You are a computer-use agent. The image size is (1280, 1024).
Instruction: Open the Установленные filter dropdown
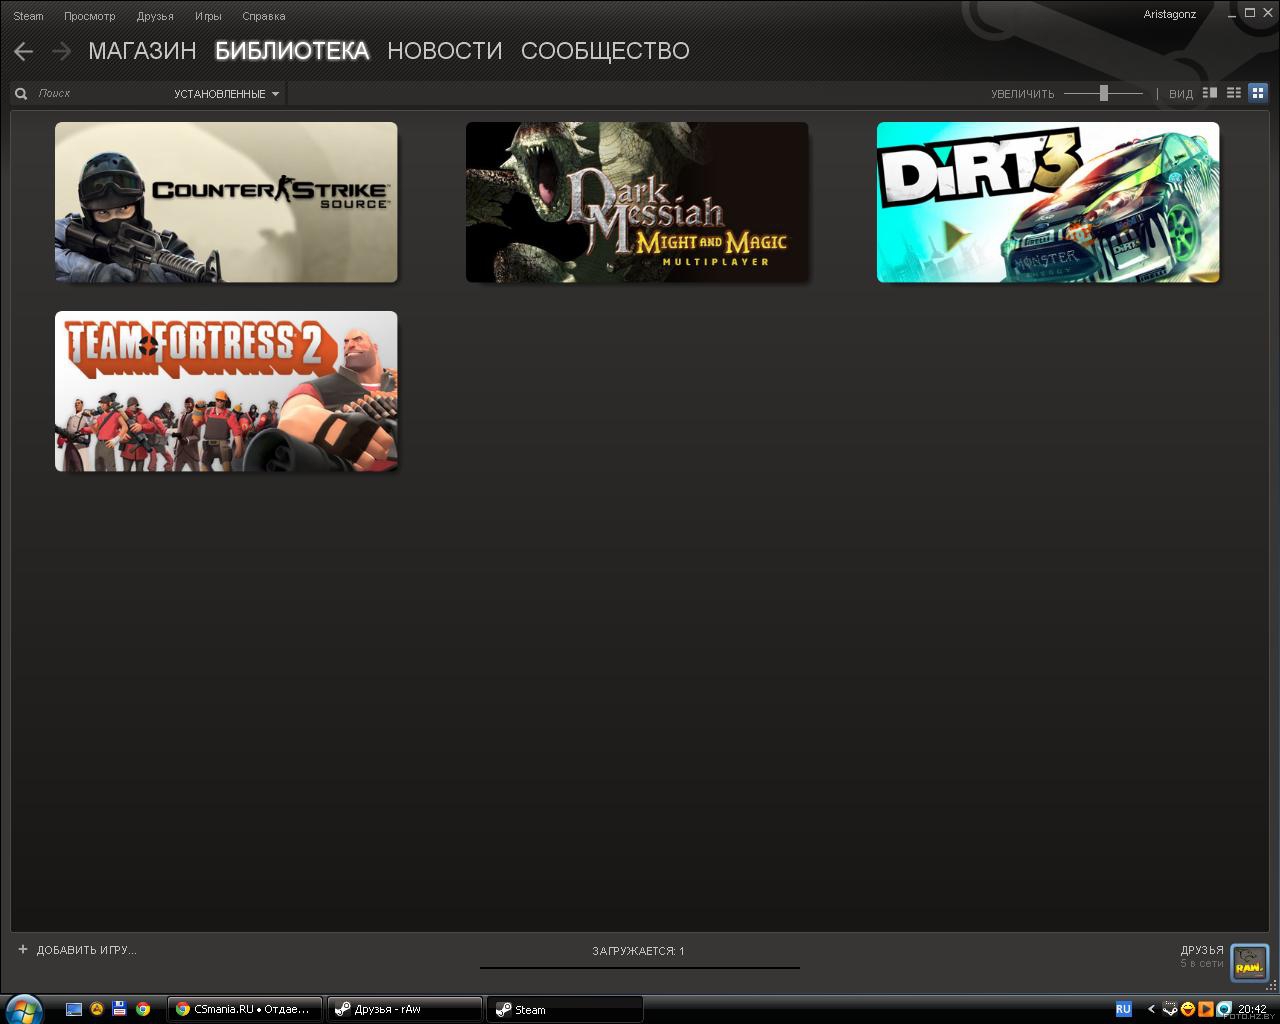click(227, 94)
